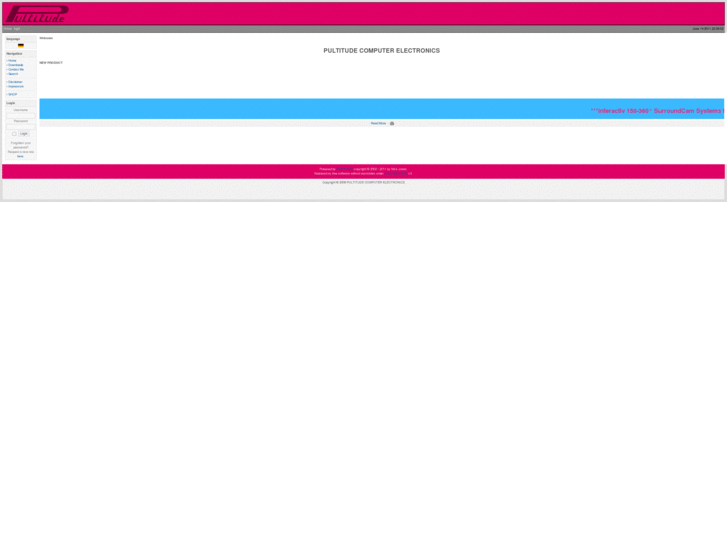This screenshot has width=727, height=545.
Task: Open Home in the Navigation panel
Action: coord(12,61)
